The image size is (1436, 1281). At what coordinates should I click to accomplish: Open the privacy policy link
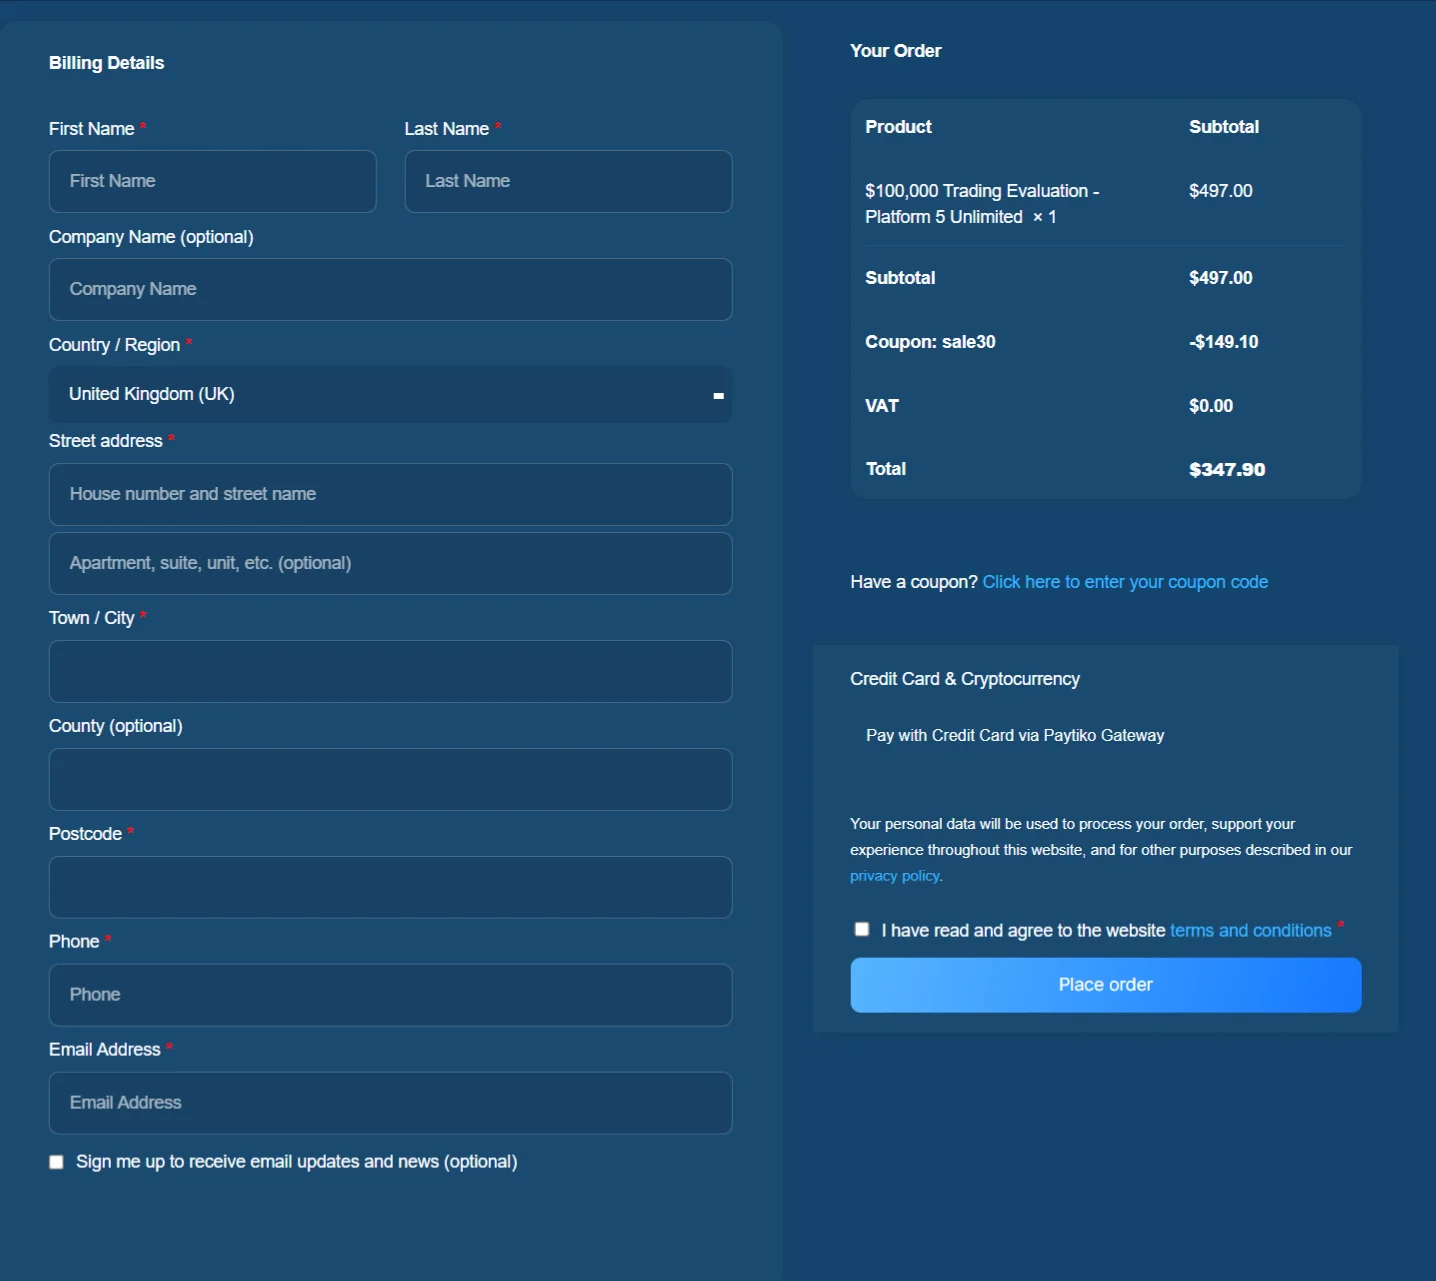(894, 876)
